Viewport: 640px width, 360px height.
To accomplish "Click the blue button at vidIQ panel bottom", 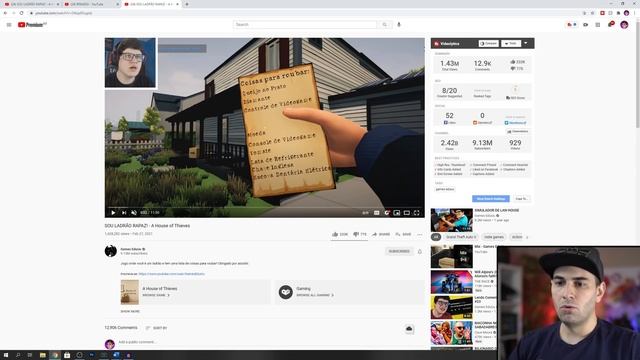I will point(491,199).
